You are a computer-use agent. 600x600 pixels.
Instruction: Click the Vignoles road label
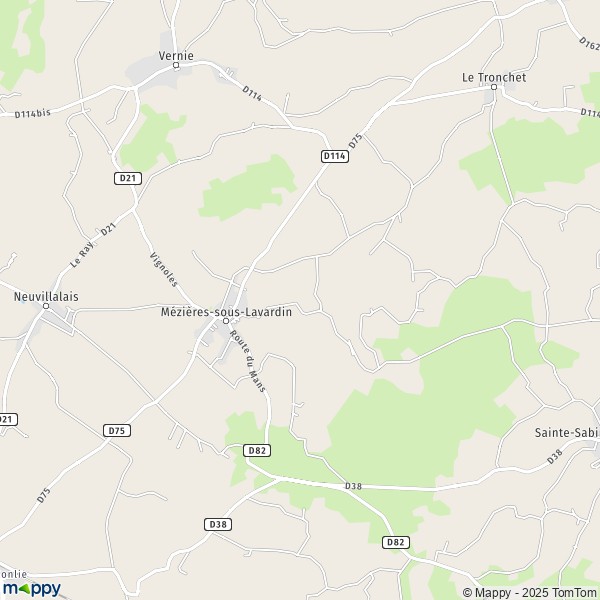164,269
